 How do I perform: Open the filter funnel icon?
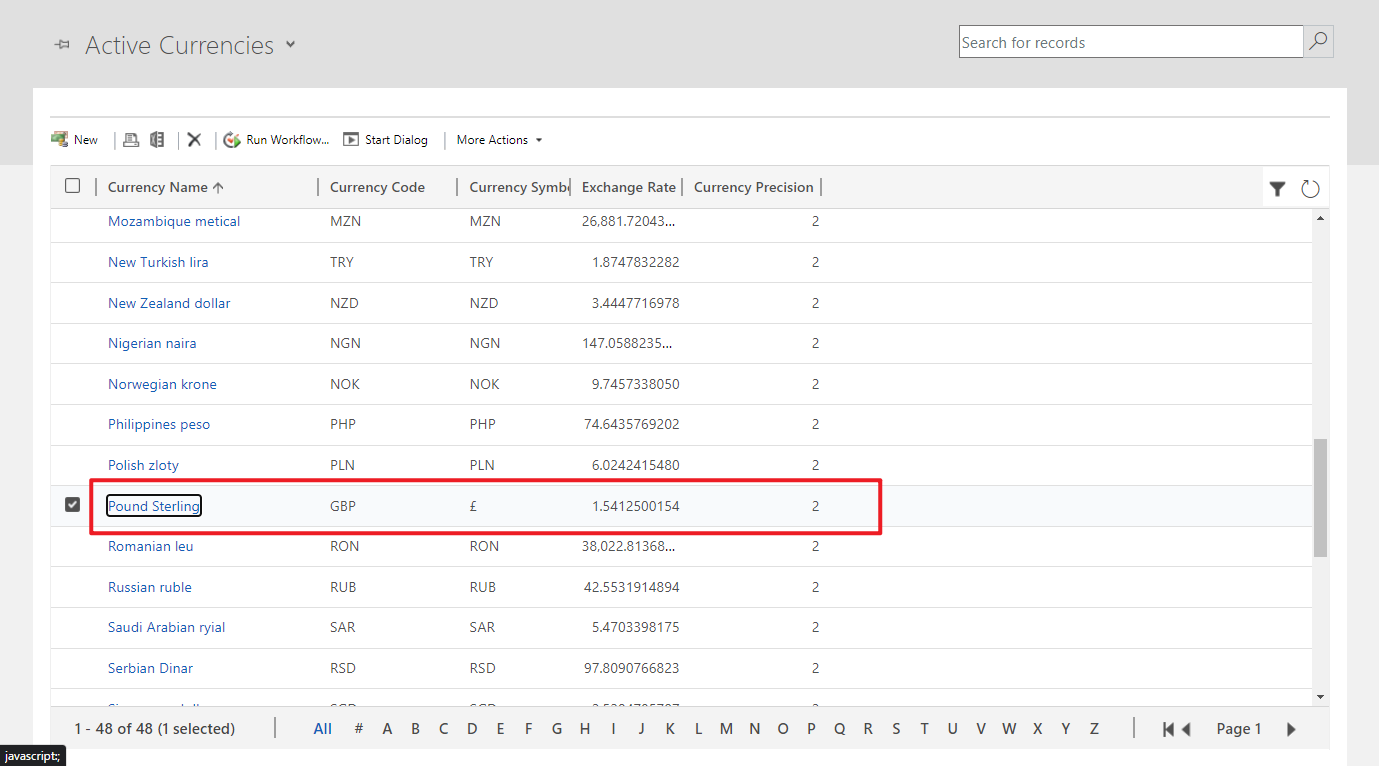[x=1277, y=187]
